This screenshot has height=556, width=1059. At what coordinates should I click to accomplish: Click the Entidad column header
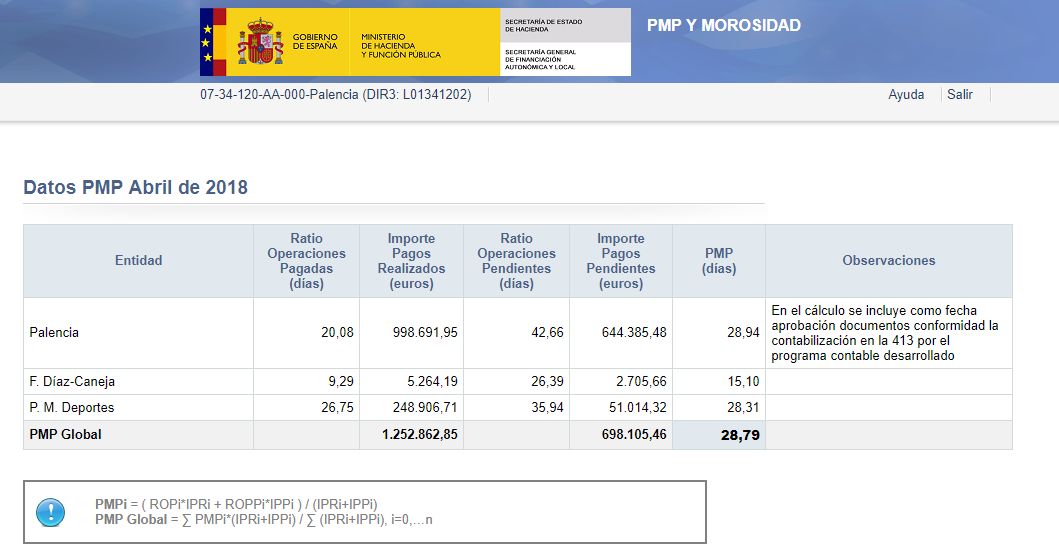pyautogui.click(x=138, y=261)
